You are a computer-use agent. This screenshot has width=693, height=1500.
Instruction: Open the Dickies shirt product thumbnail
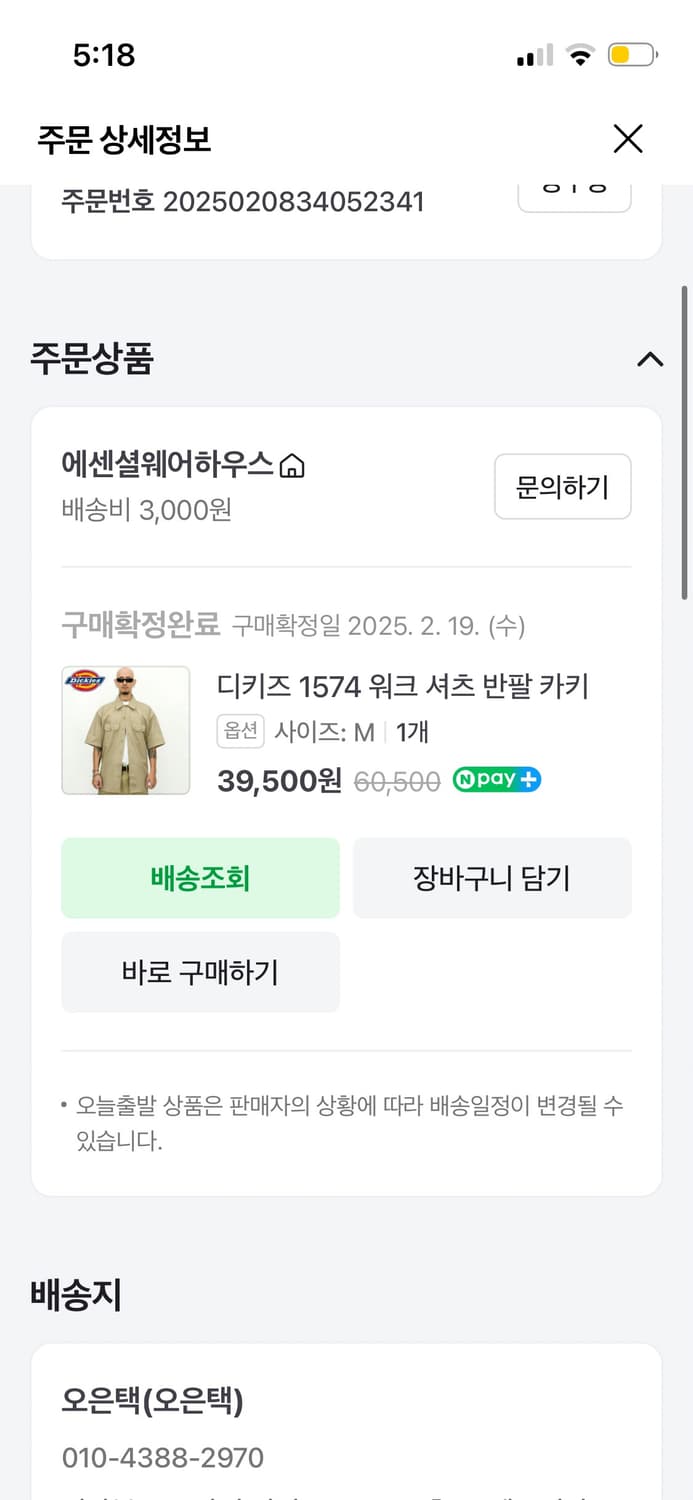(x=126, y=729)
